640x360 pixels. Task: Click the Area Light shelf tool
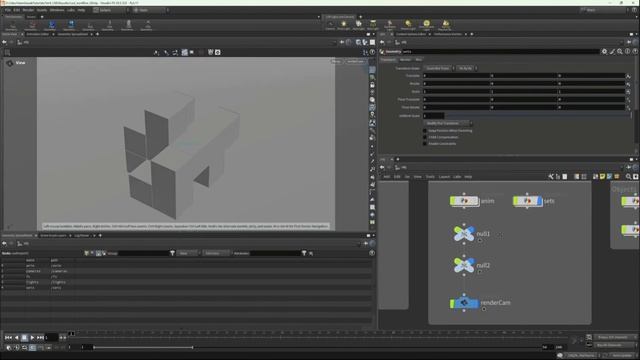[373, 25]
